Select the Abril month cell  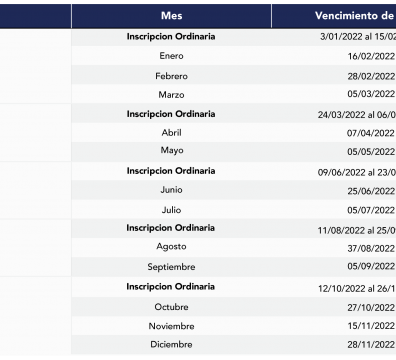click(171, 133)
